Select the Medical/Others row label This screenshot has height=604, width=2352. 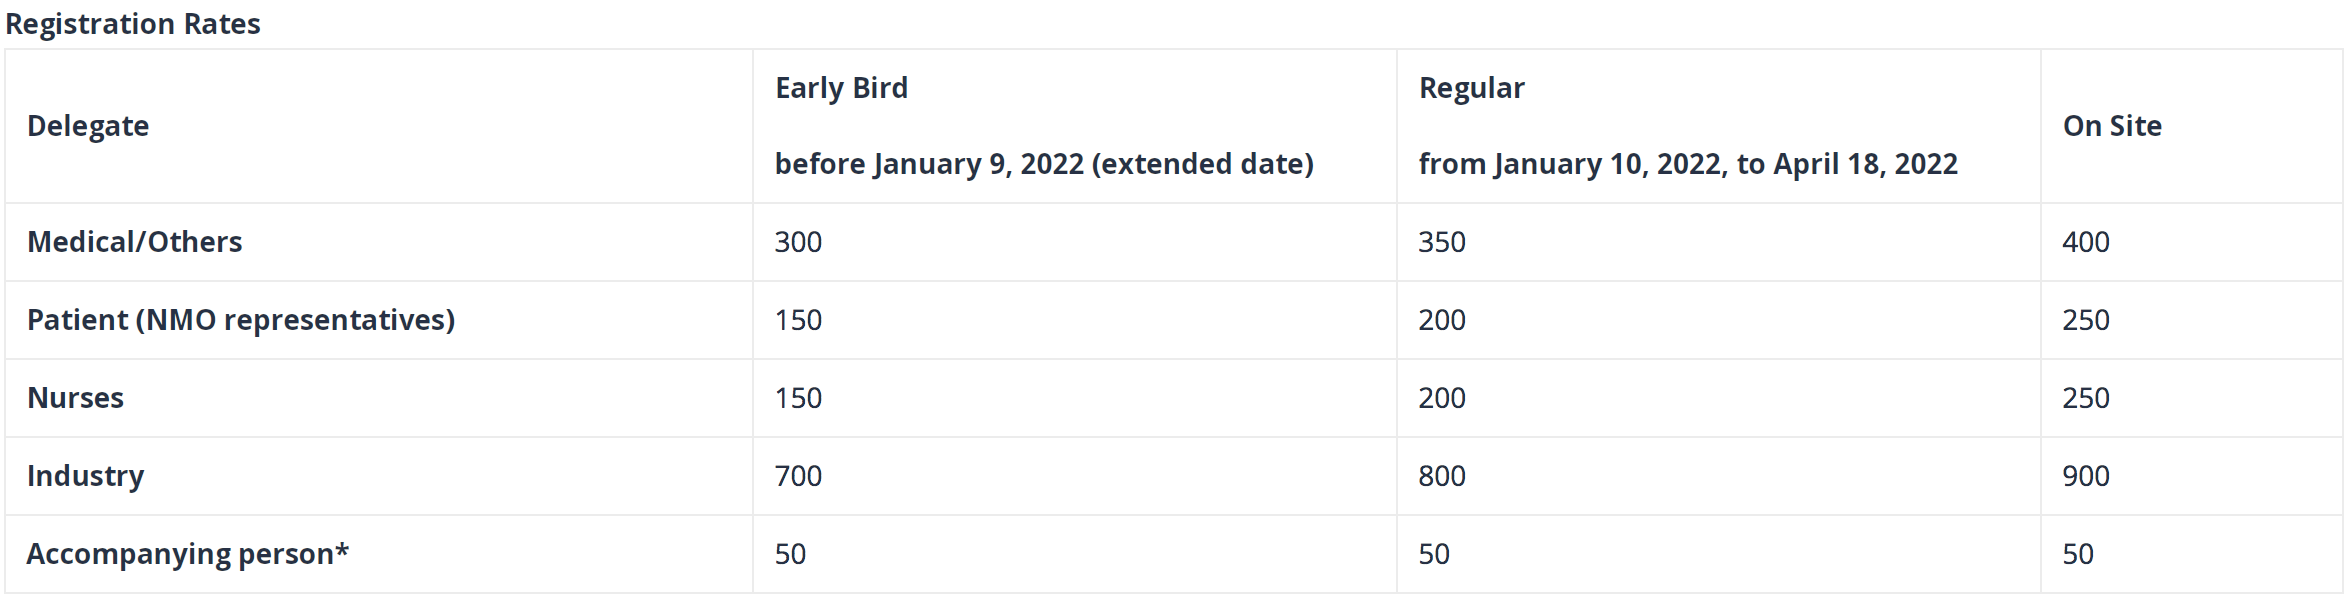click(134, 242)
